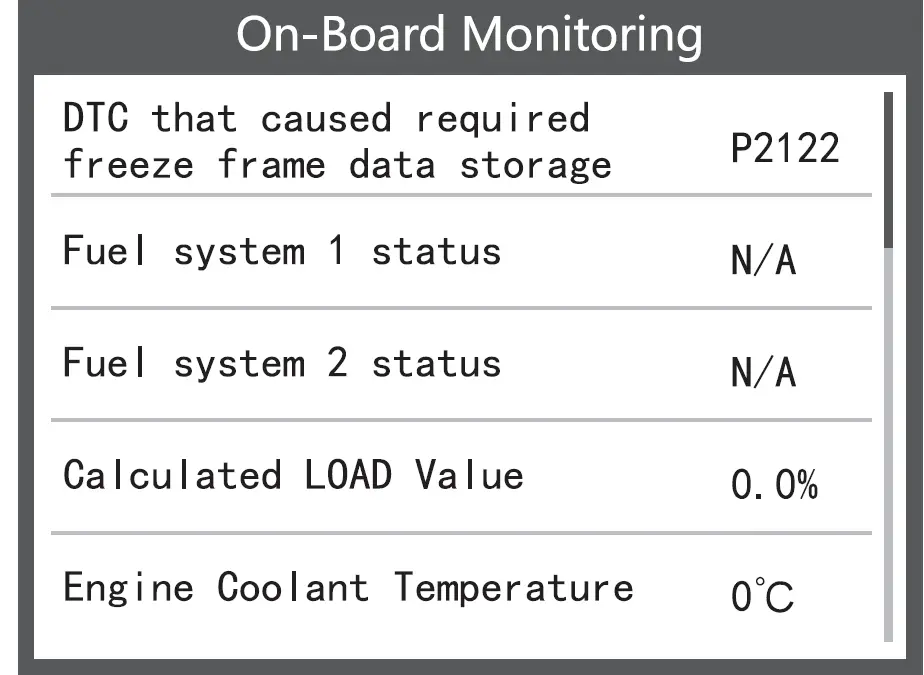Image resolution: width=924 pixels, height=675 pixels.
Task: Click the 0°C coolant temperature reading
Action: tap(762, 598)
